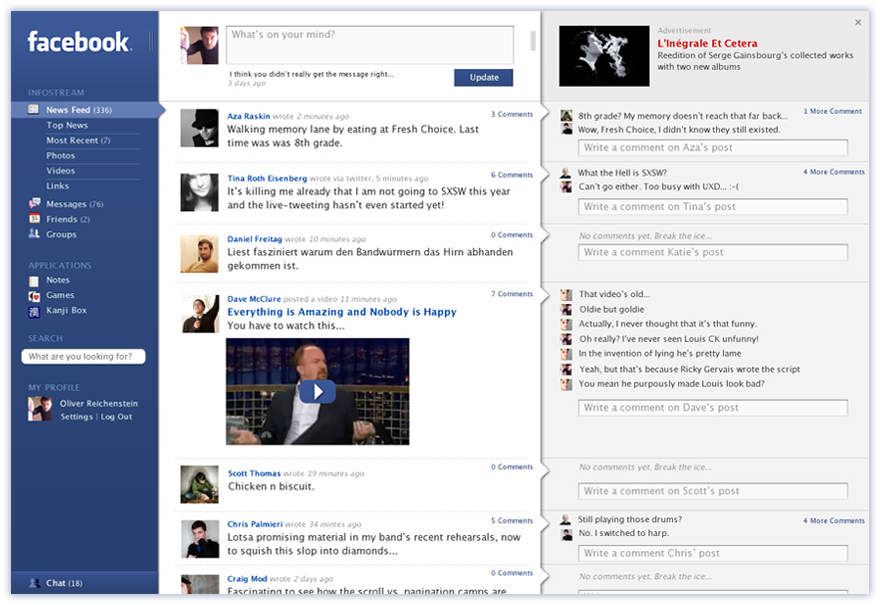The width and height of the screenshot is (880, 605).
Task: Open the Chat icon at sidebar bottom
Action: [x=34, y=583]
